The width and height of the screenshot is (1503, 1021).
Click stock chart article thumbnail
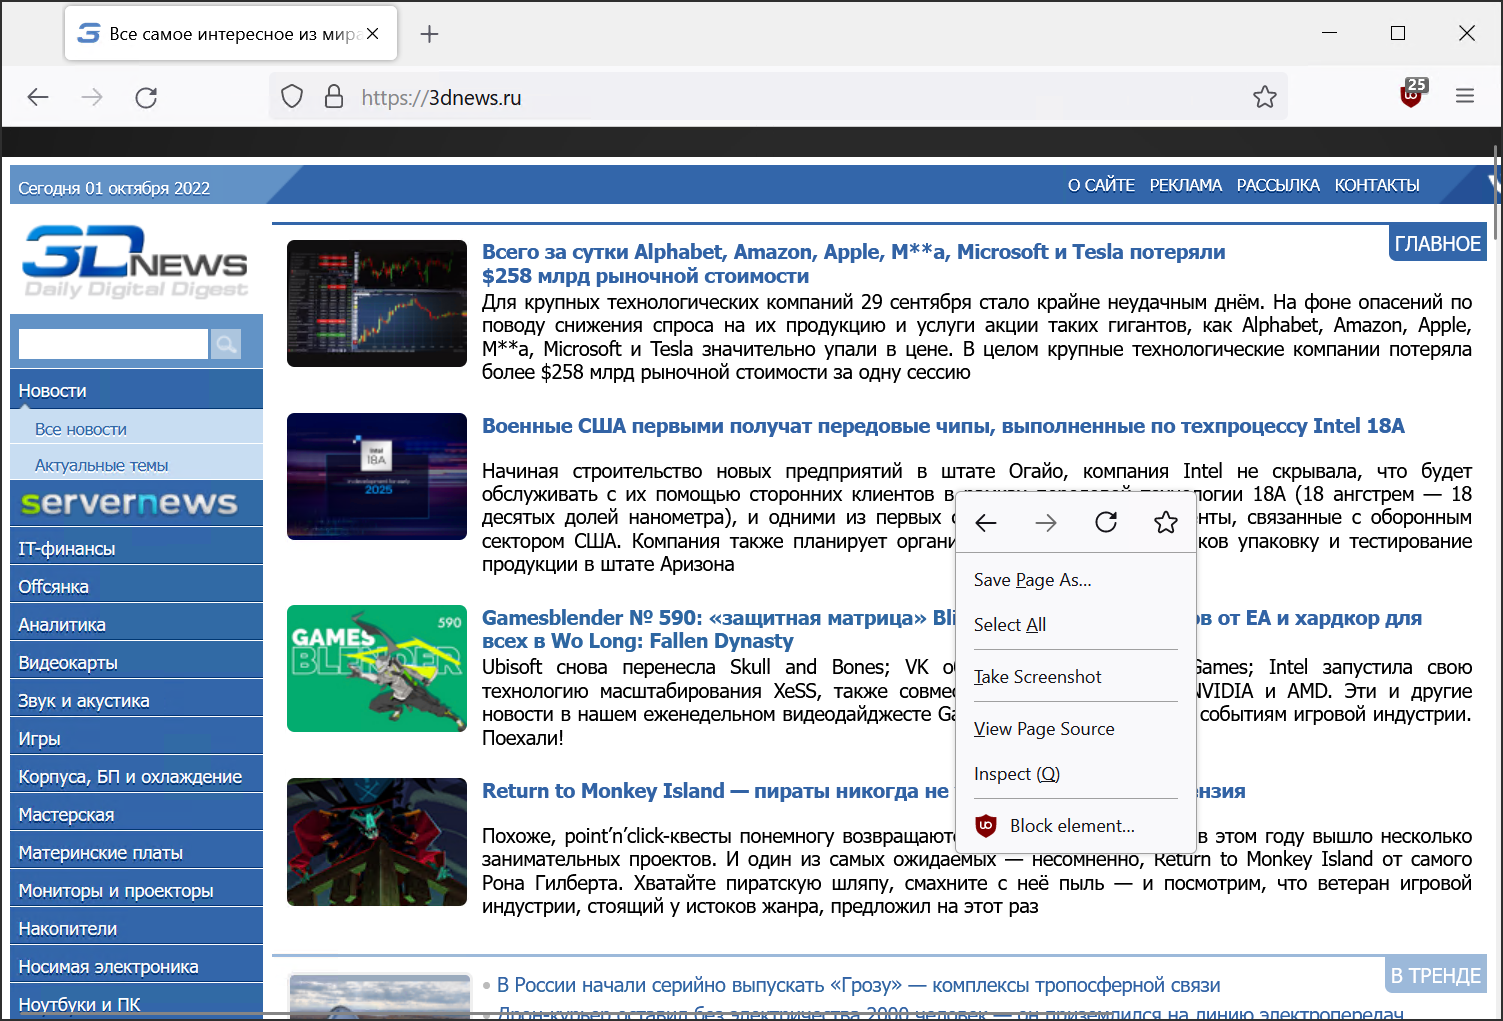(377, 303)
